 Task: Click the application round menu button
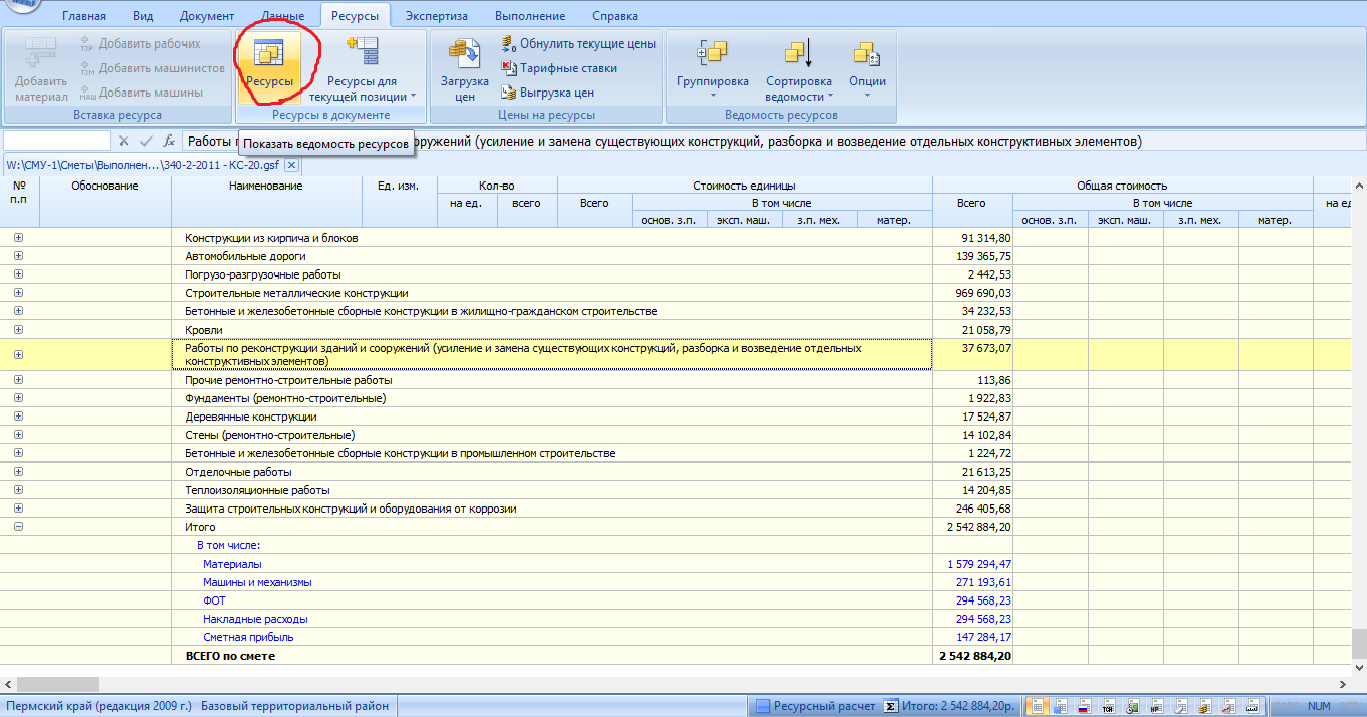(22, 8)
